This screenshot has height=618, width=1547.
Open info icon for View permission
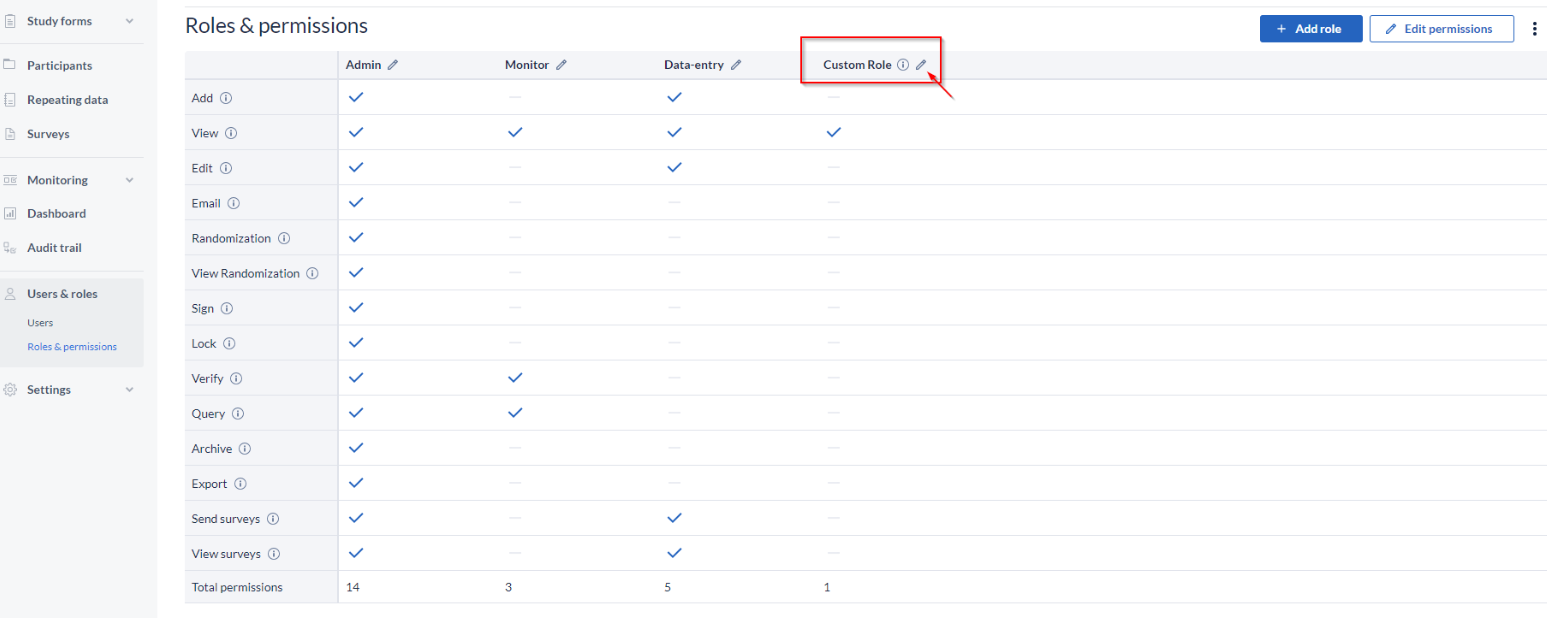pos(231,133)
